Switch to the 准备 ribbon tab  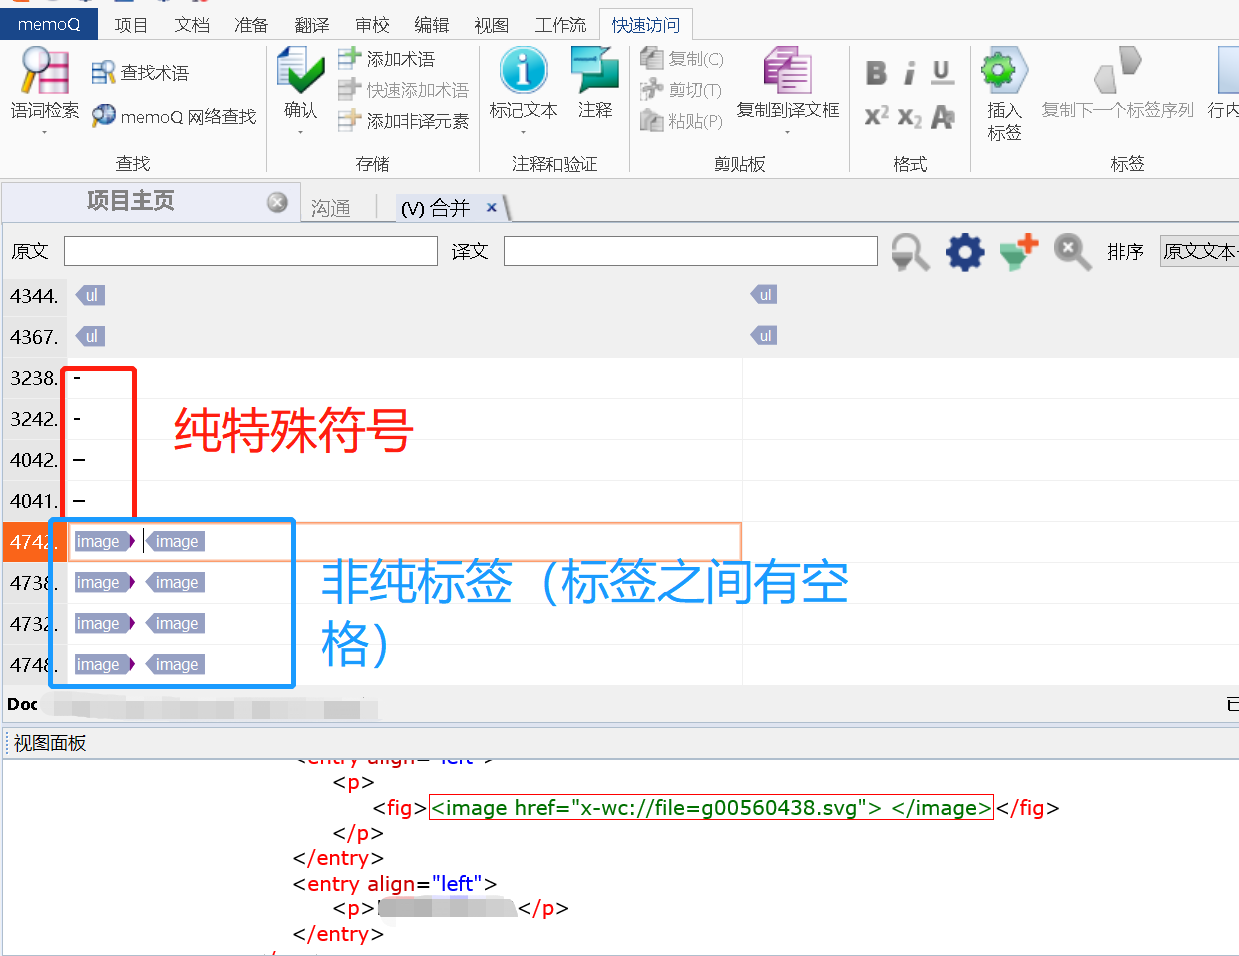click(x=251, y=25)
